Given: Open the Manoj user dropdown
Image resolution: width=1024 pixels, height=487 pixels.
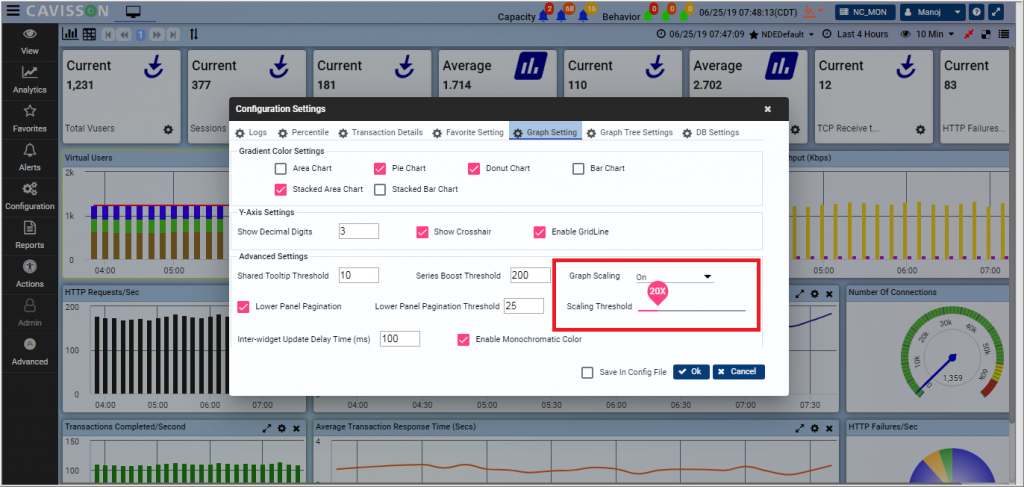Looking at the screenshot, I should pyautogui.click(x=933, y=12).
